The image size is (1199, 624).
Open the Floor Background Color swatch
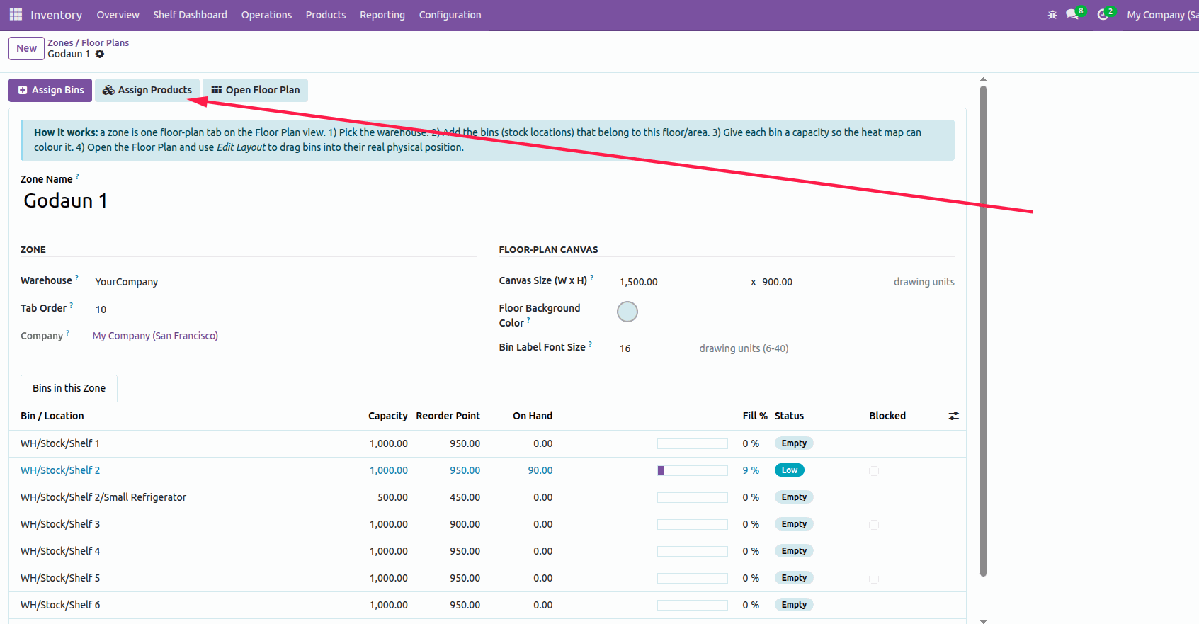point(627,312)
